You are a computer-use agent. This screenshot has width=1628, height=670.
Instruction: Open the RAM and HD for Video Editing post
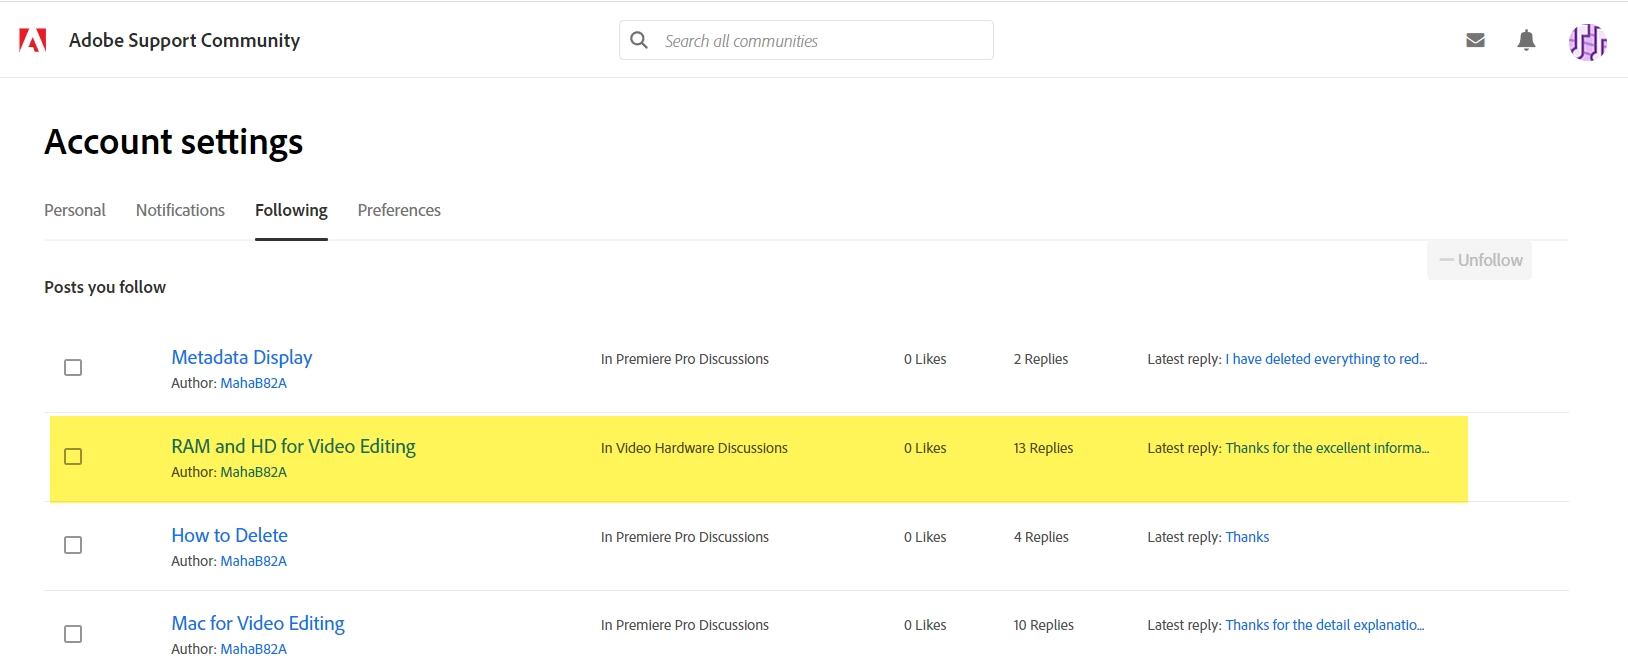click(293, 446)
